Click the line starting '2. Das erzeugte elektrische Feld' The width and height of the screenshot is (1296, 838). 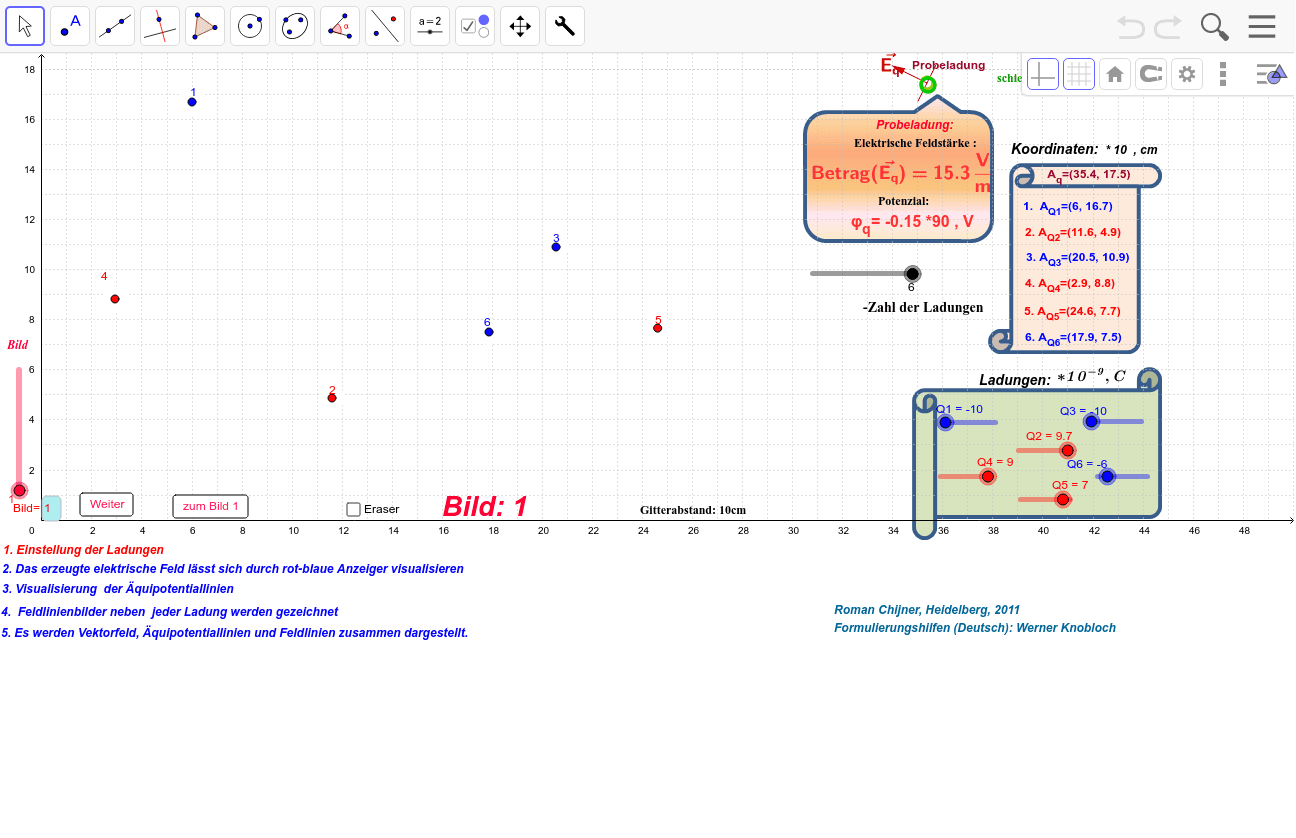coord(233,569)
